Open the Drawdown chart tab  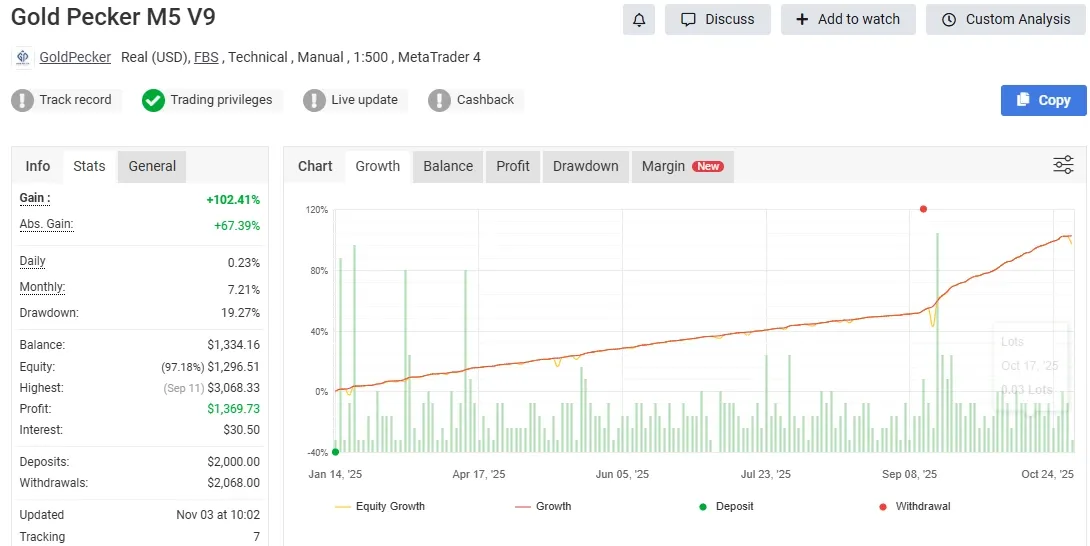tap(585, 166)
